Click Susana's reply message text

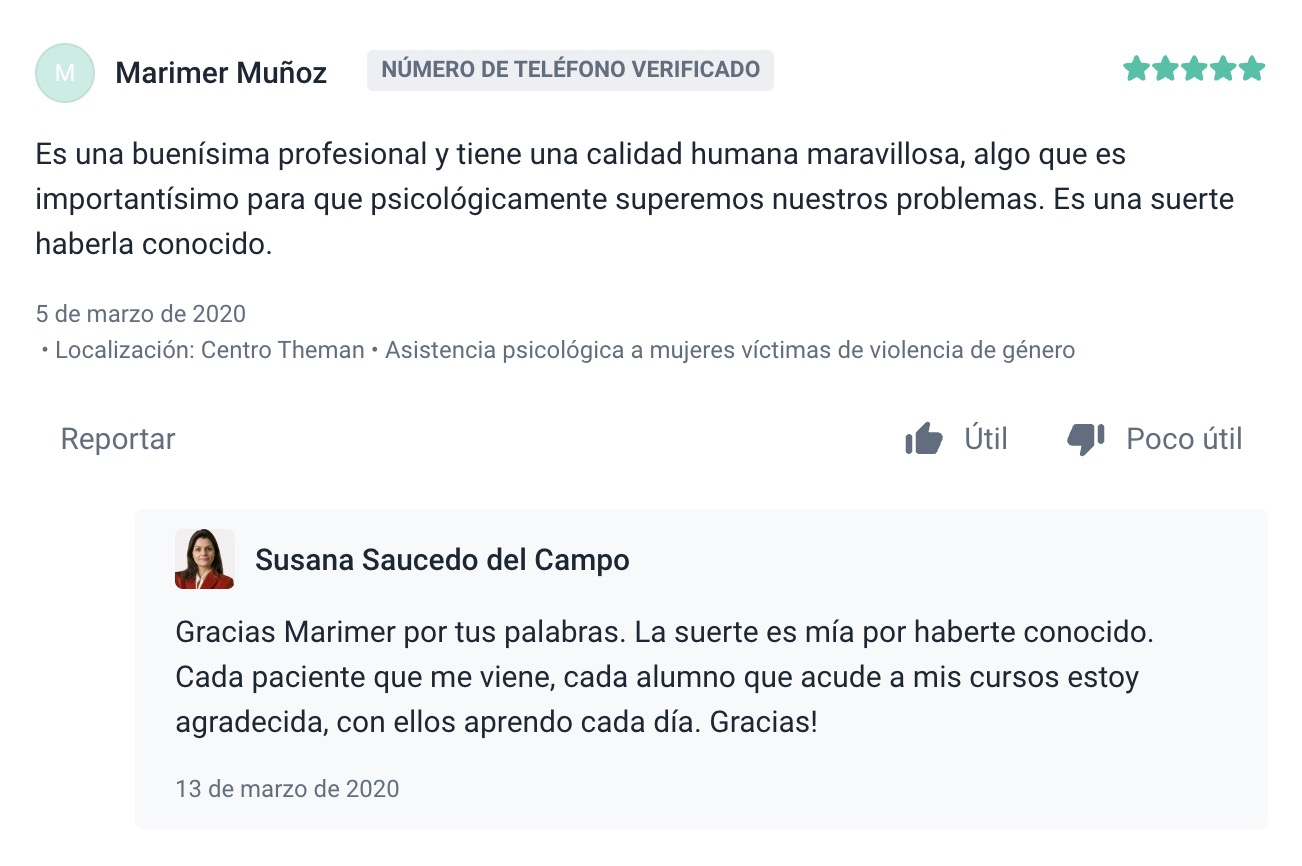coord(660,677)
